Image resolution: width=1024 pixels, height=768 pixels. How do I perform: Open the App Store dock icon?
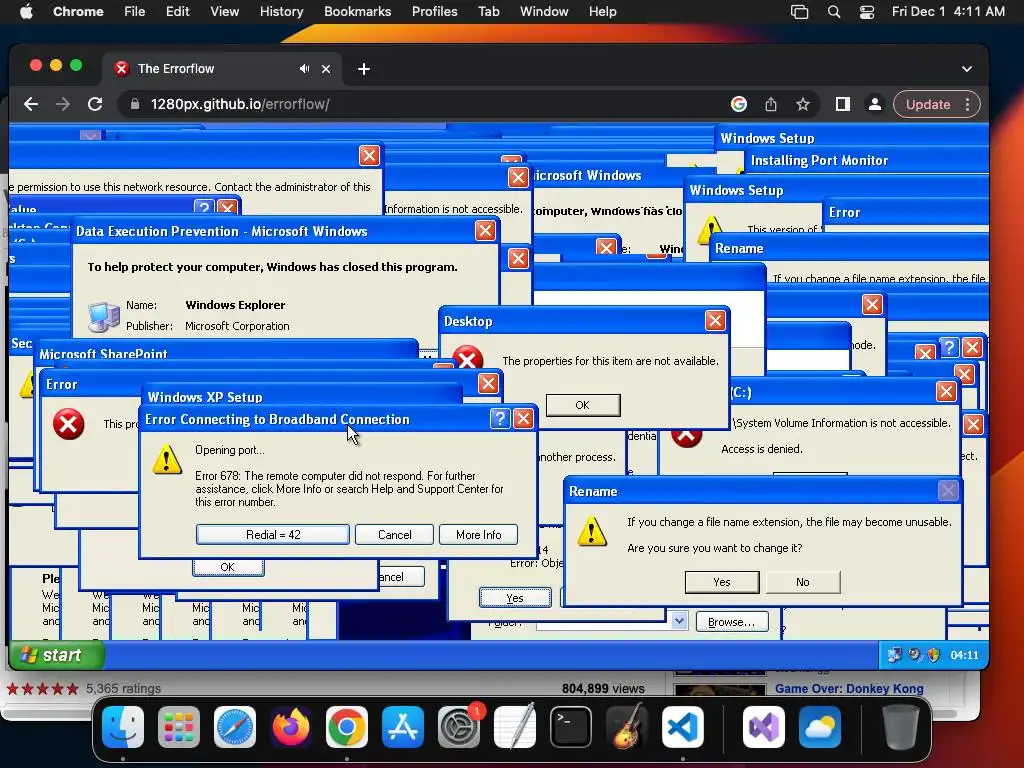pos(403,727)
